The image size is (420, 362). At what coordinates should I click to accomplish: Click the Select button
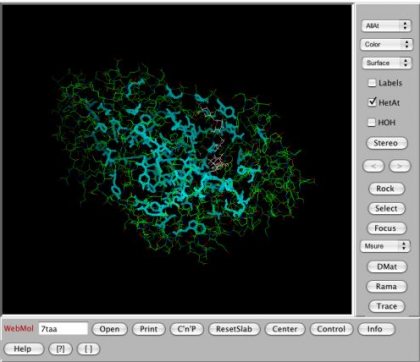point(386,208)
